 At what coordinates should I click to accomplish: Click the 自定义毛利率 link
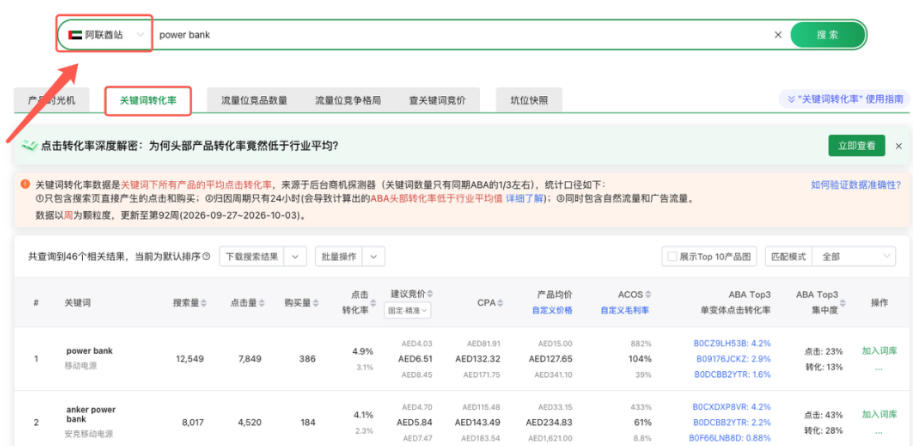point(625,310)
